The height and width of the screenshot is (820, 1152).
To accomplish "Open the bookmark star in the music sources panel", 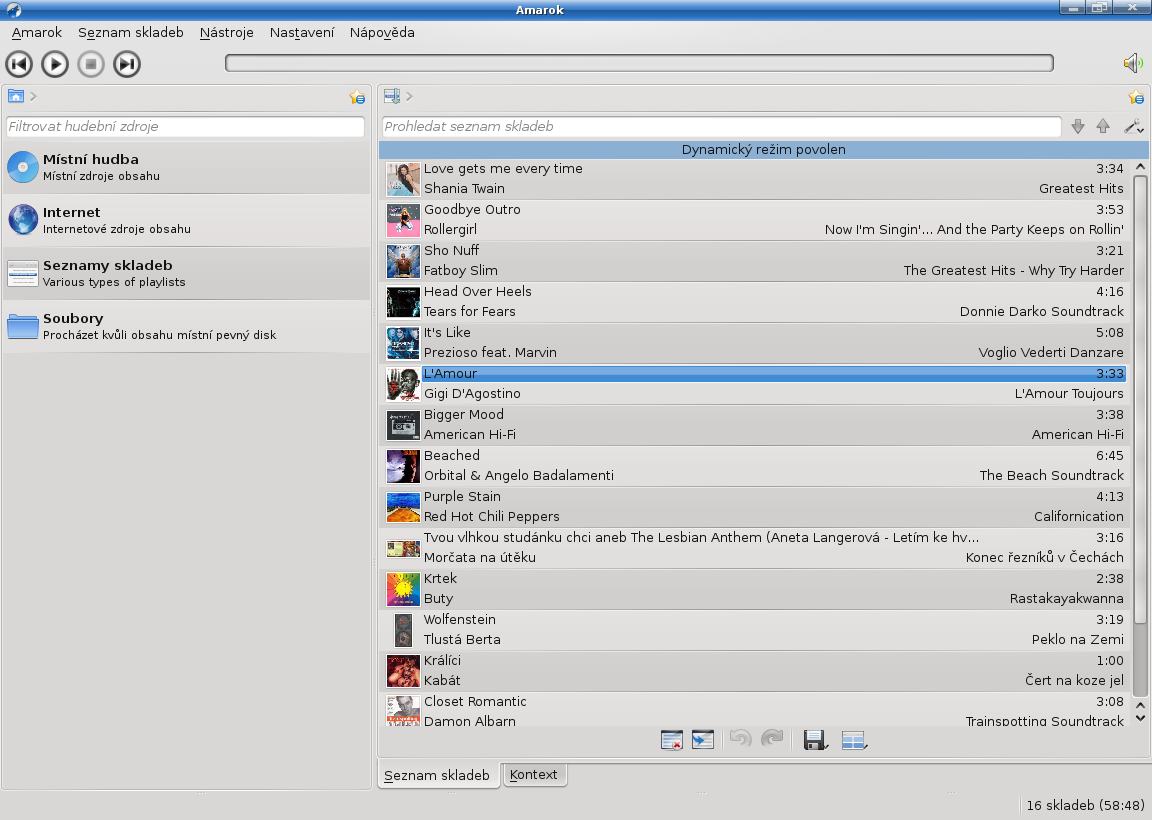I will point(357,97).
